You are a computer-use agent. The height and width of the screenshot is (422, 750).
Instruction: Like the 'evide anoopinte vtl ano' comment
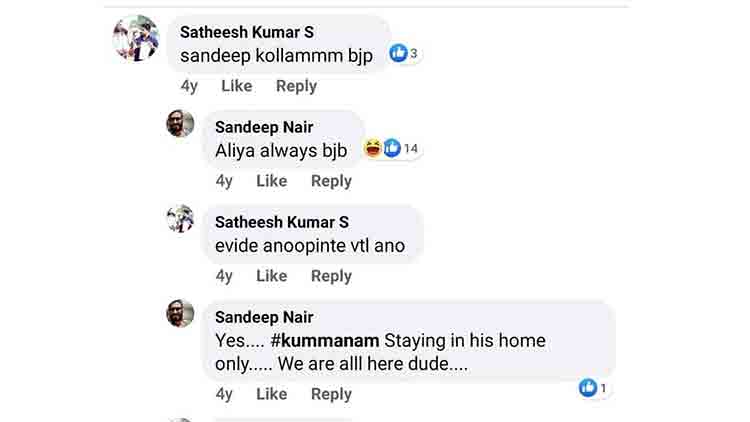point(271,276)
